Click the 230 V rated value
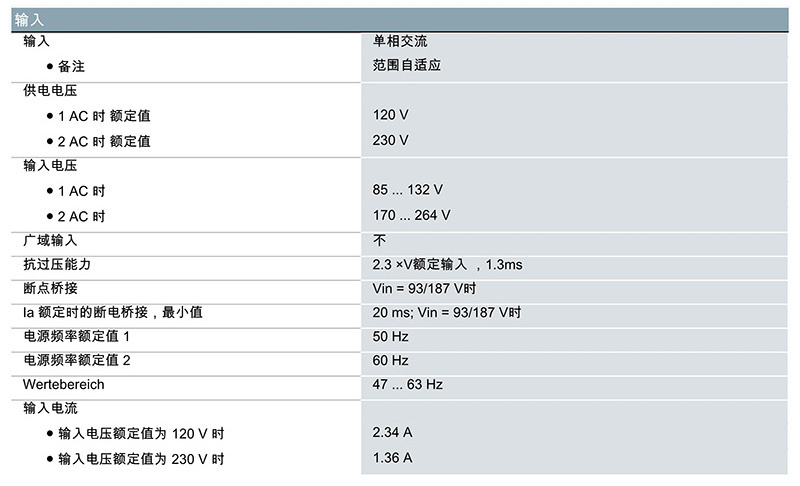The height and width of the screenshot is (486, 800). [x=390, y=140]
